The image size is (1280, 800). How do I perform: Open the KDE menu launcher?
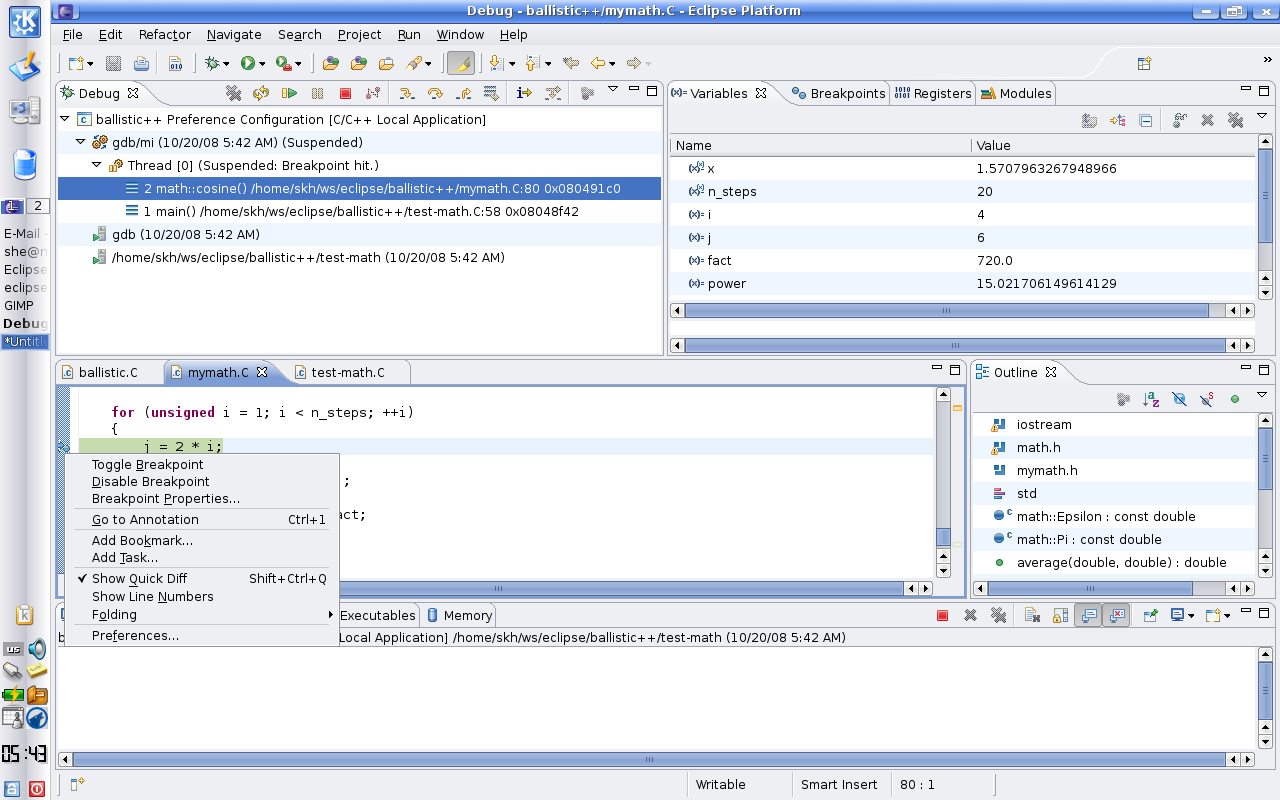(25, 20)
